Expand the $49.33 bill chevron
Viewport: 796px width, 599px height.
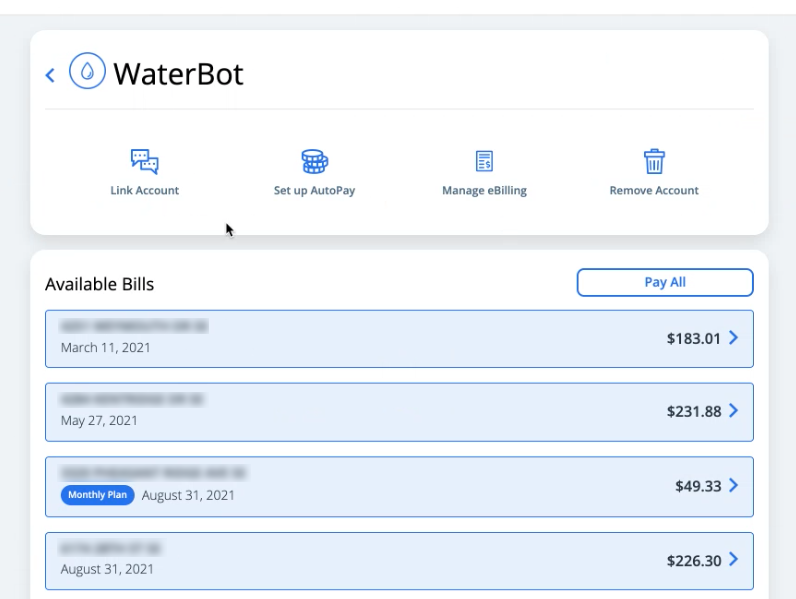[734, 485]
